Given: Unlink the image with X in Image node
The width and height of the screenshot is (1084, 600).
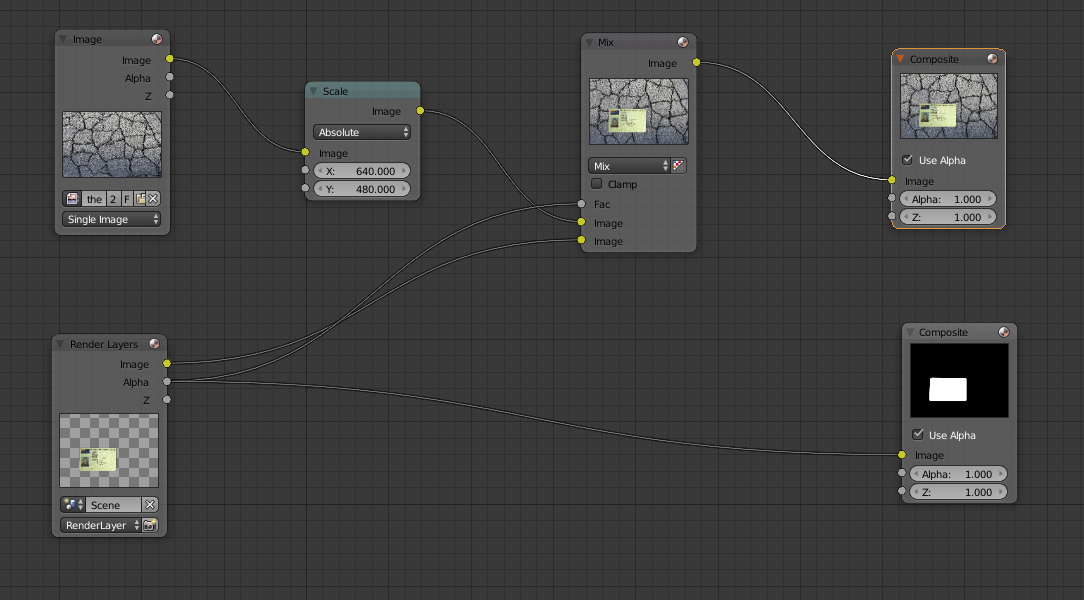Looking at the screenshot, I should tap(153, 199).
